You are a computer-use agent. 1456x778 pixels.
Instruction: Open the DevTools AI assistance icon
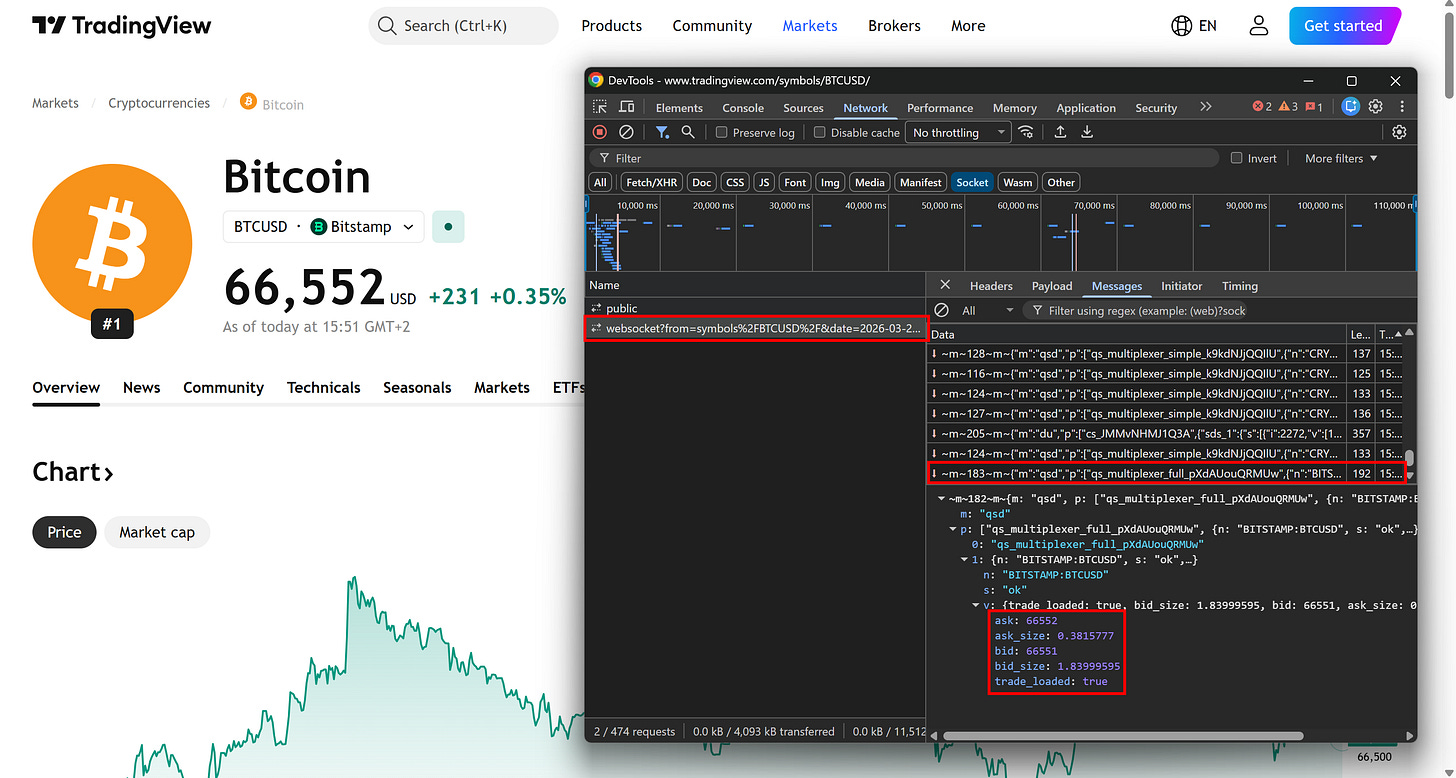[1351, 106]
